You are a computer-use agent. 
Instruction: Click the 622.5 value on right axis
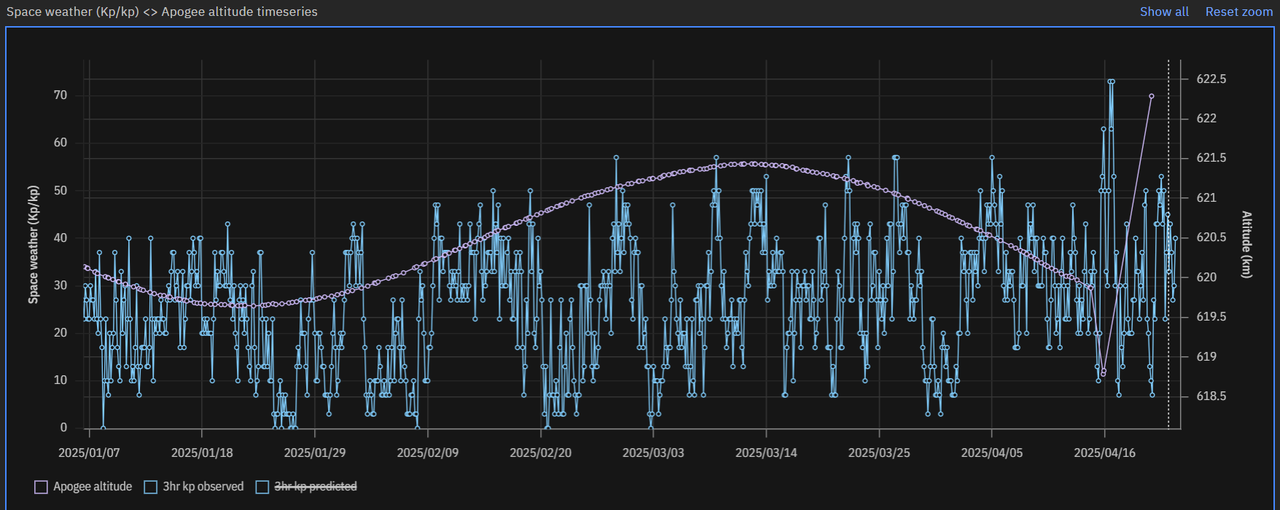point(1211,79)
